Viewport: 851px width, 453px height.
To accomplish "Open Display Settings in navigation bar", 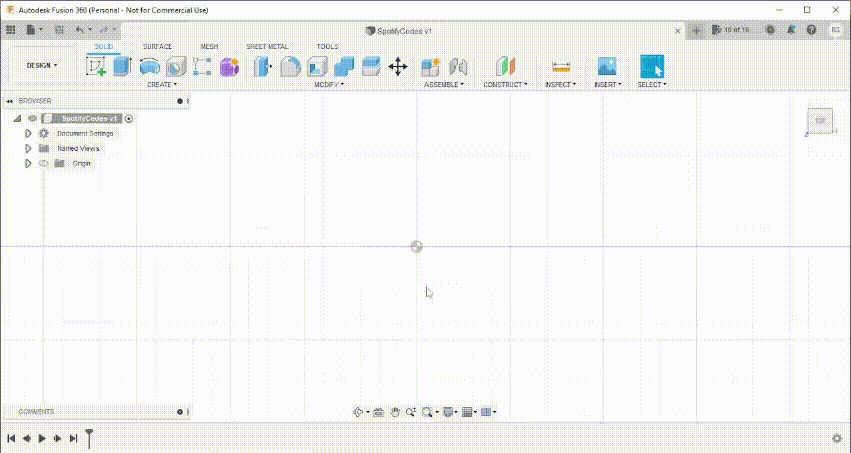I will (448, 412).
